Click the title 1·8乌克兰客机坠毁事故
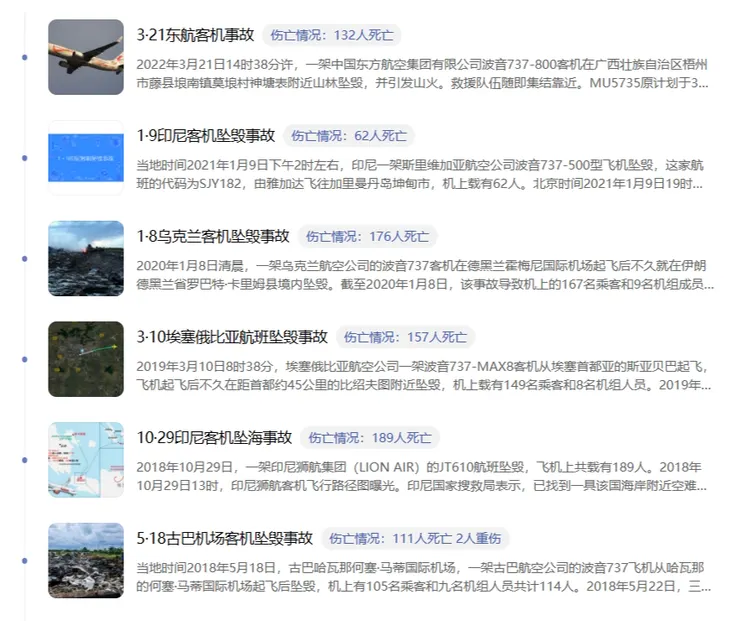The image size is (740, 621). [x=213, y=236]
